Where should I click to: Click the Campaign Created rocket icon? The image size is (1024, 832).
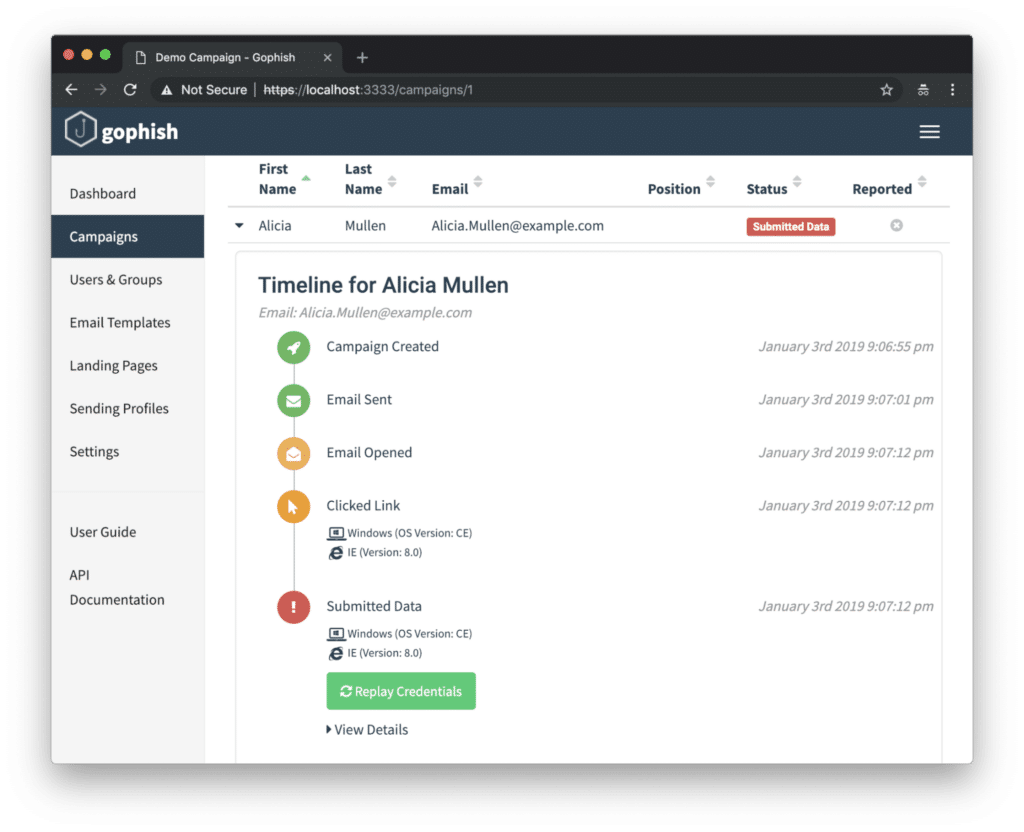pyautogui.click(x=293, y=348)
